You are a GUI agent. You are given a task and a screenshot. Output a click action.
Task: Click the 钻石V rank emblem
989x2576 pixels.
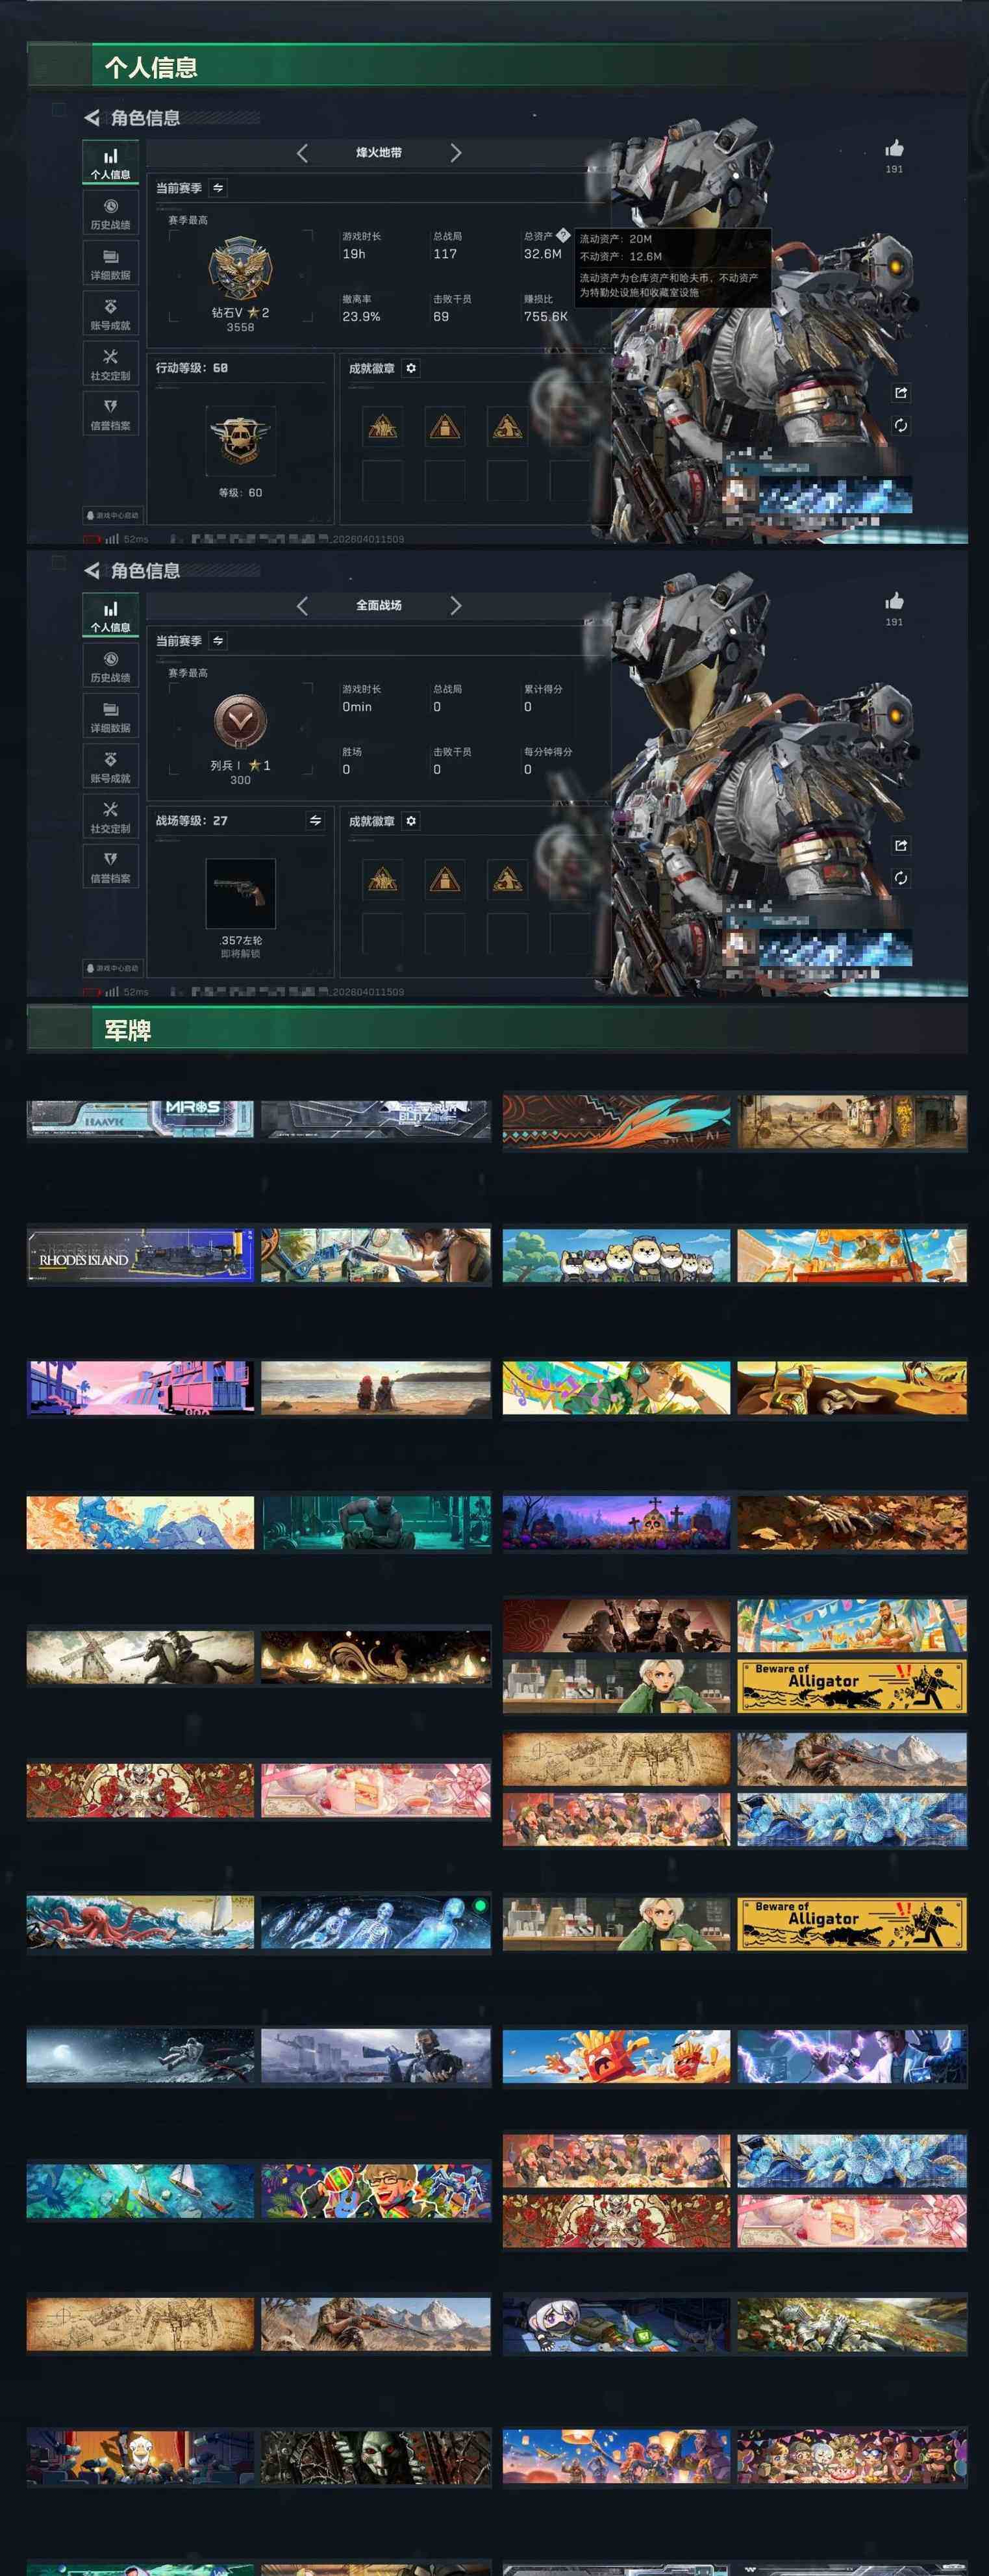(240, 268)
